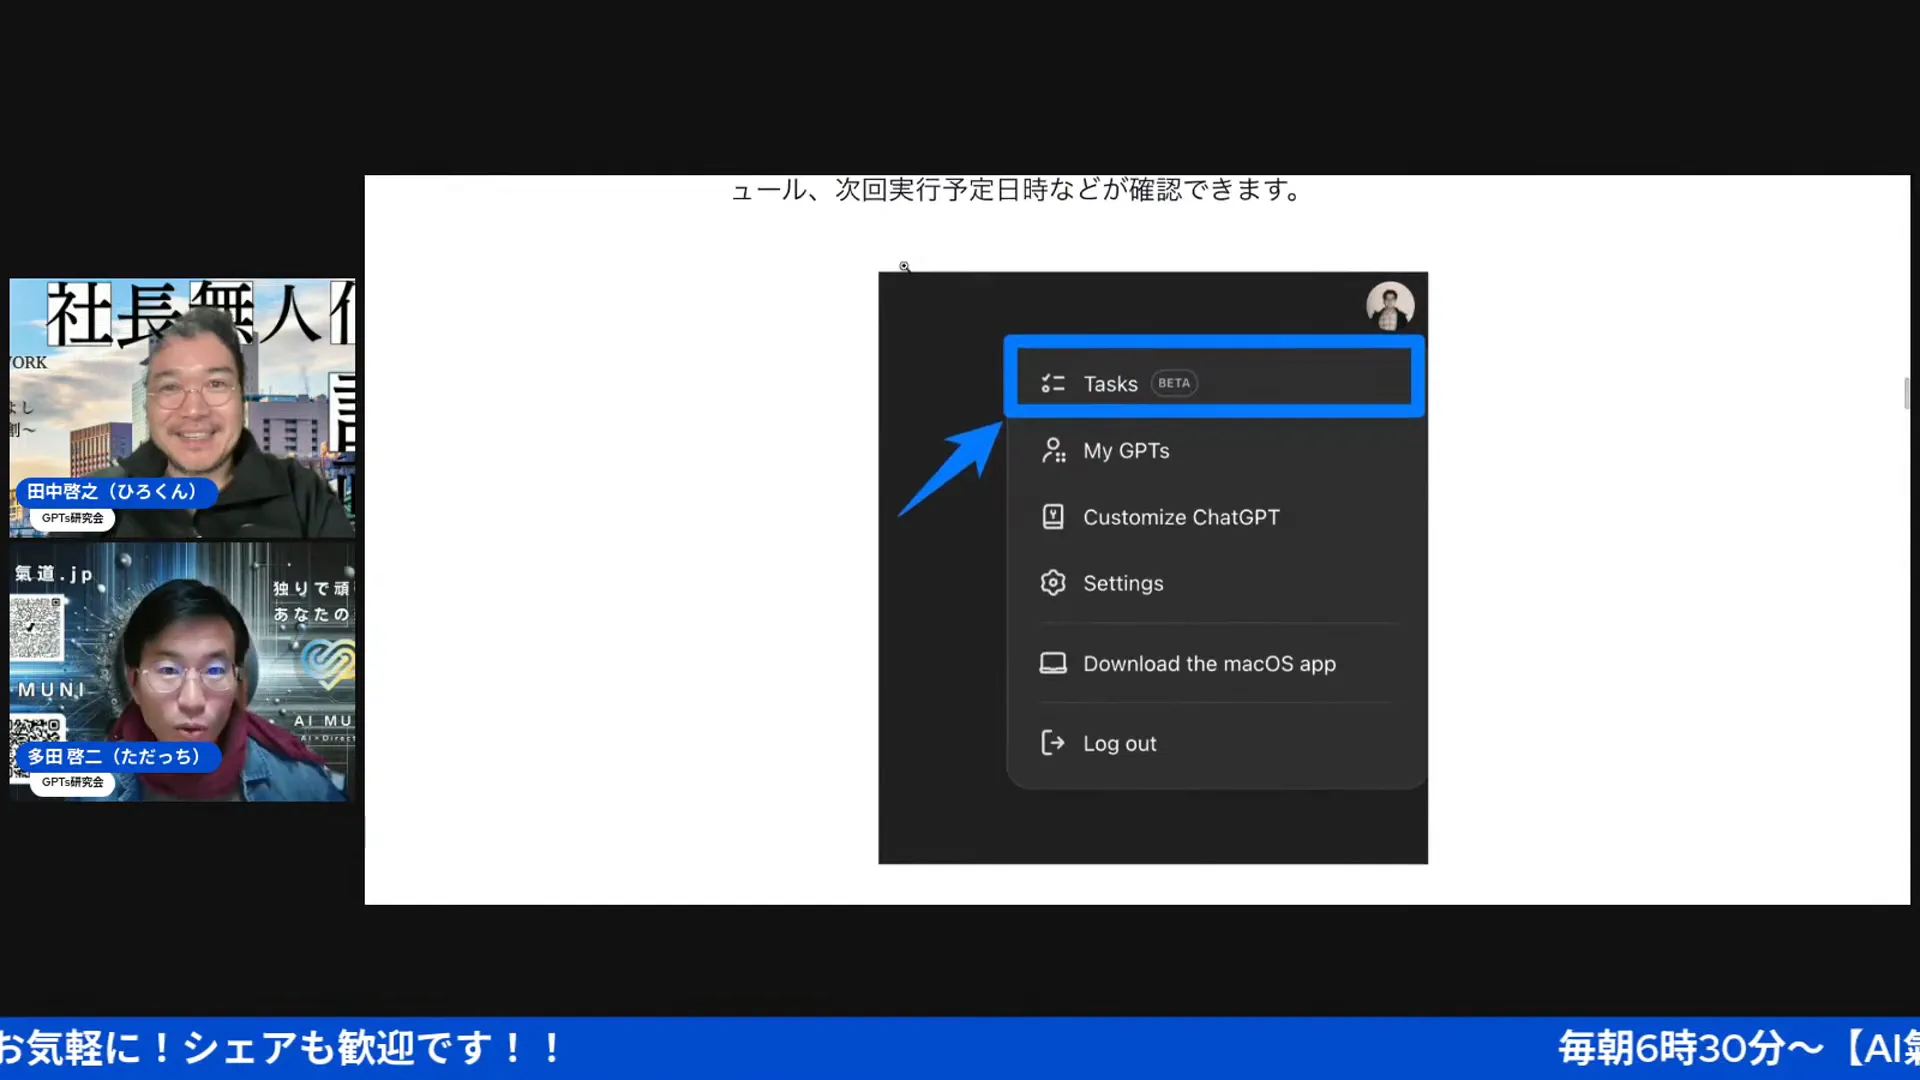Click the GPTs研究会 badge under 多田啓二
Image resolution: width=1920 pixels, height=1080 pixels.
72,782
